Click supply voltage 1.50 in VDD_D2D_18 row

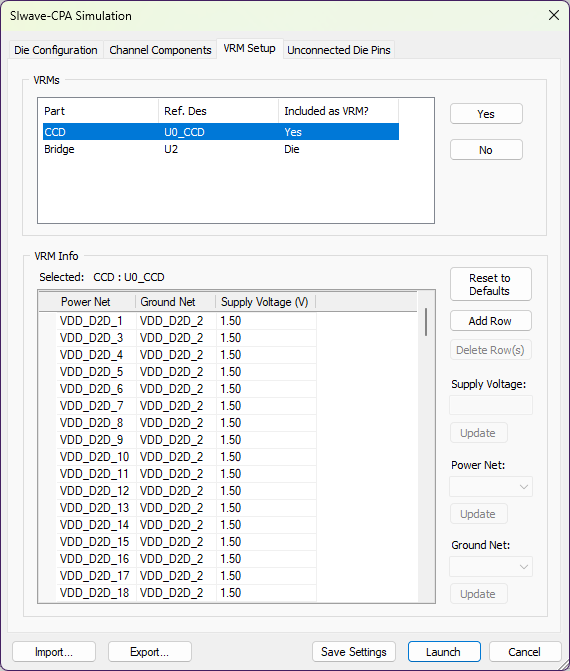[x=266, y=593]
